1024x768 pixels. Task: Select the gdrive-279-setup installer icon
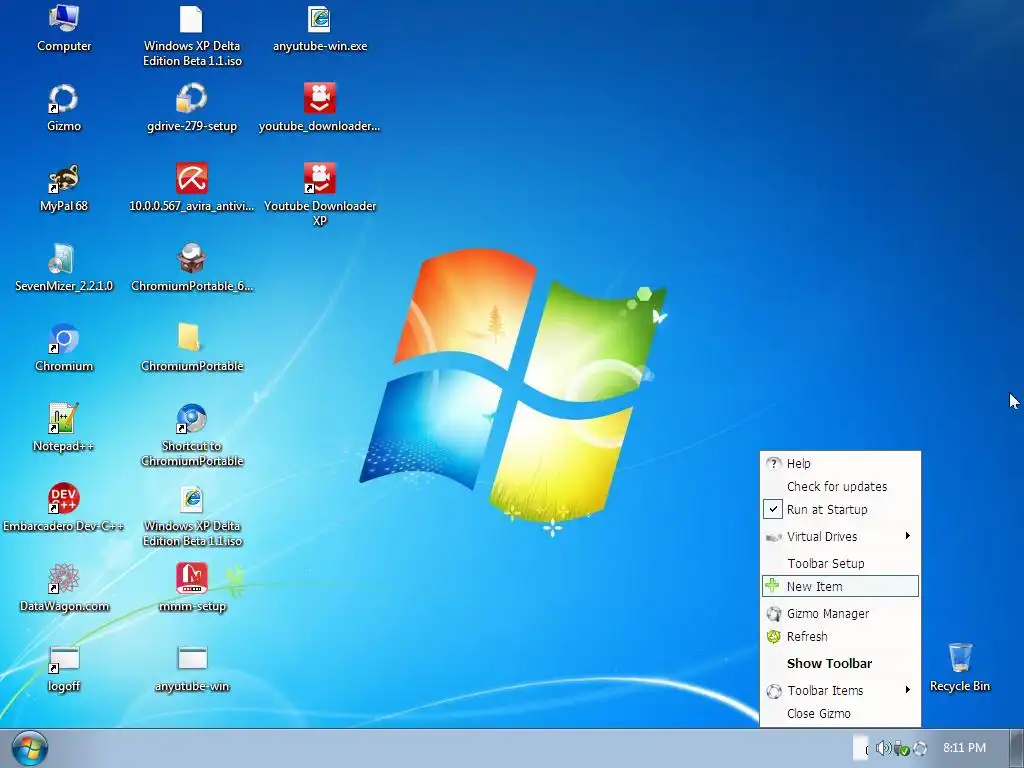(x=191, y=99)
